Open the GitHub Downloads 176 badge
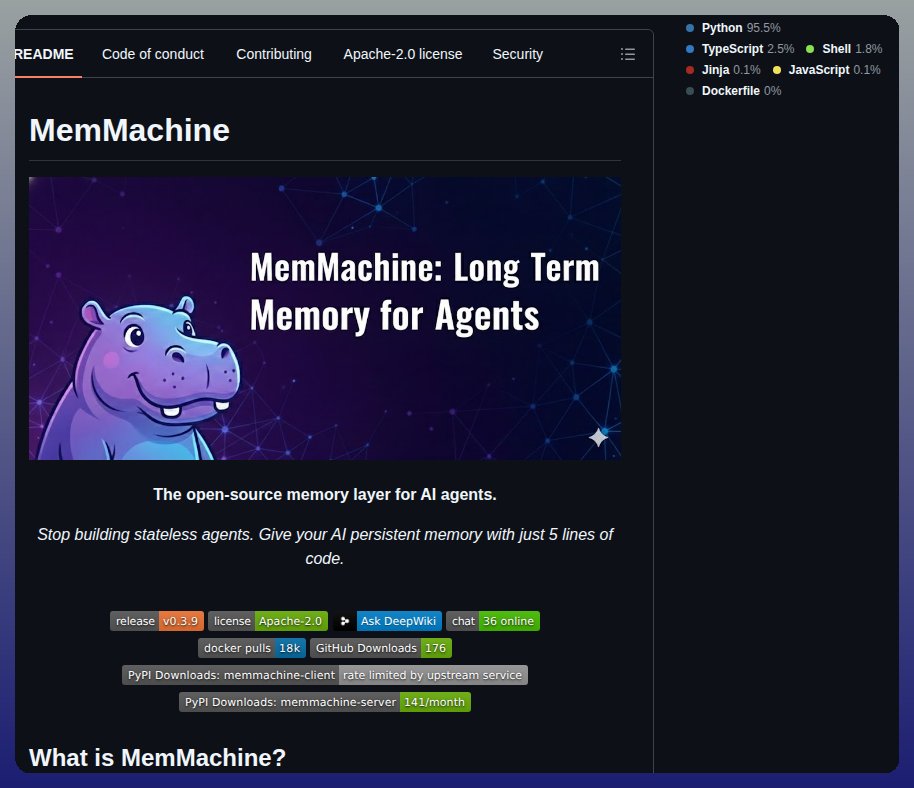Image resolution: width=914 pixels, height=788 pixels. coord(381,648)
